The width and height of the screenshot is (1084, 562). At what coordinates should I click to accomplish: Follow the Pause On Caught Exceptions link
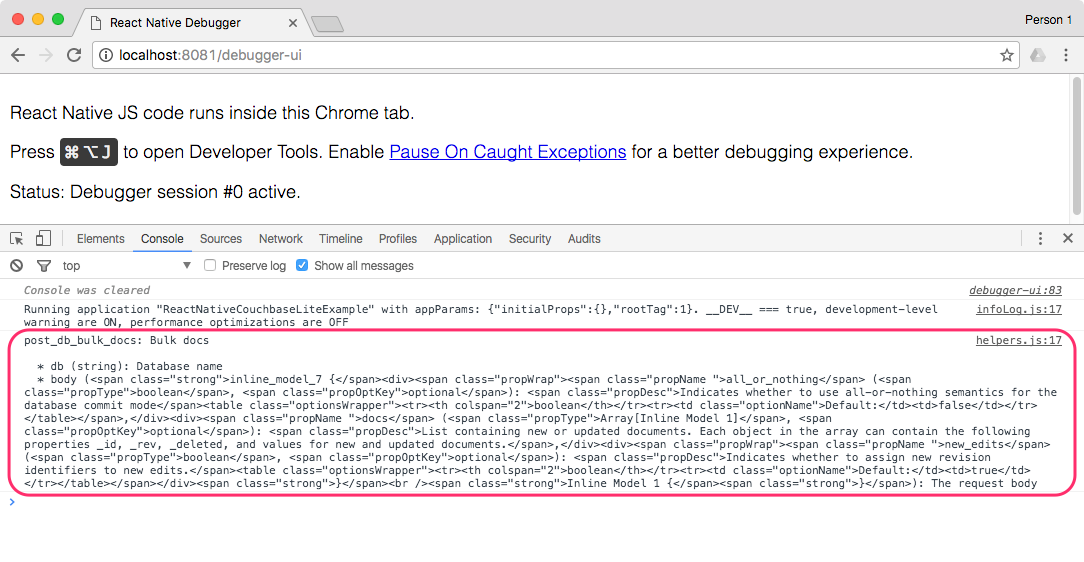point(507,152)
